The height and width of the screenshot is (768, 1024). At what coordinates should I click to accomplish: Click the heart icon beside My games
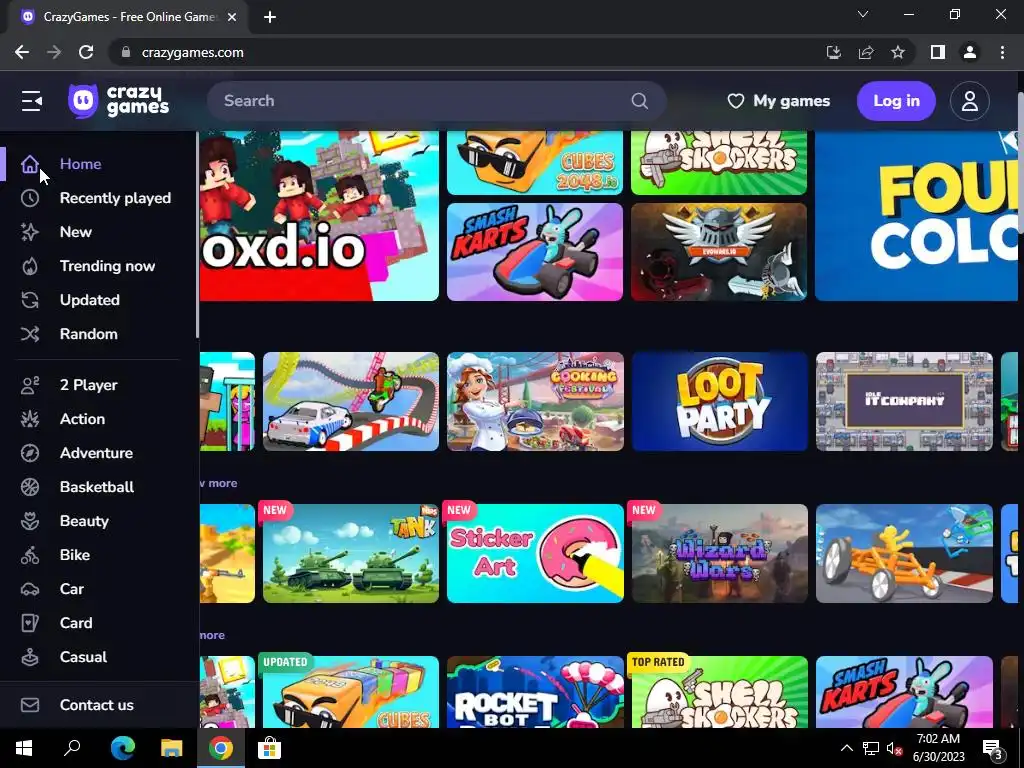point(735,101)
